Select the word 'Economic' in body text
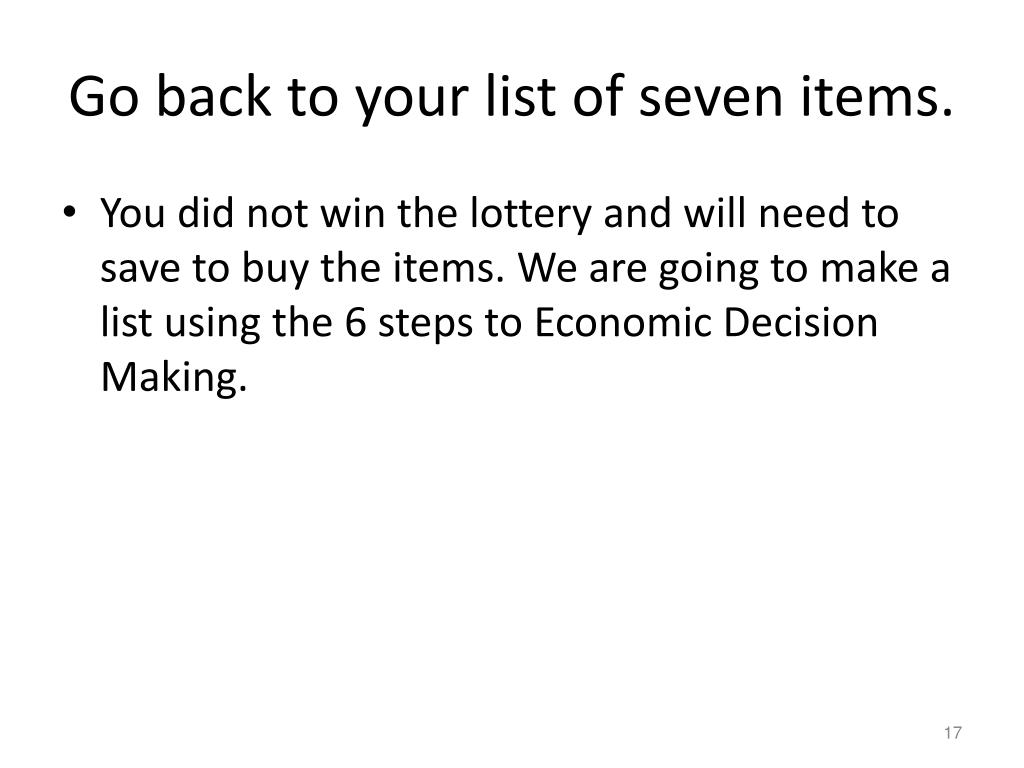1024x768 pixels. pyautogui.click(x=622, y=322)
